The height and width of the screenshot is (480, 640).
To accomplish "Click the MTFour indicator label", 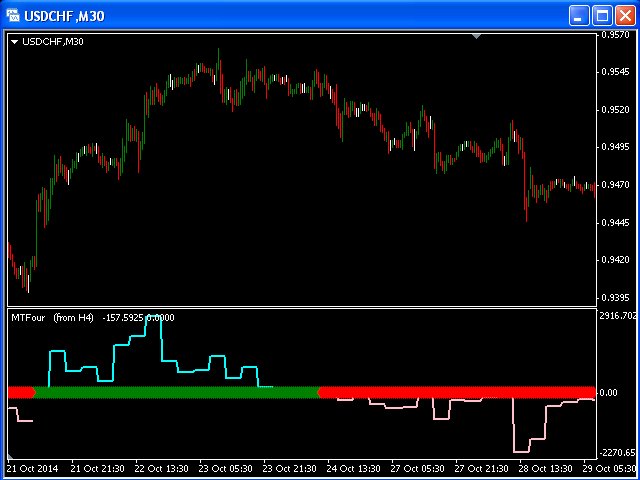I will click(28, 318).
